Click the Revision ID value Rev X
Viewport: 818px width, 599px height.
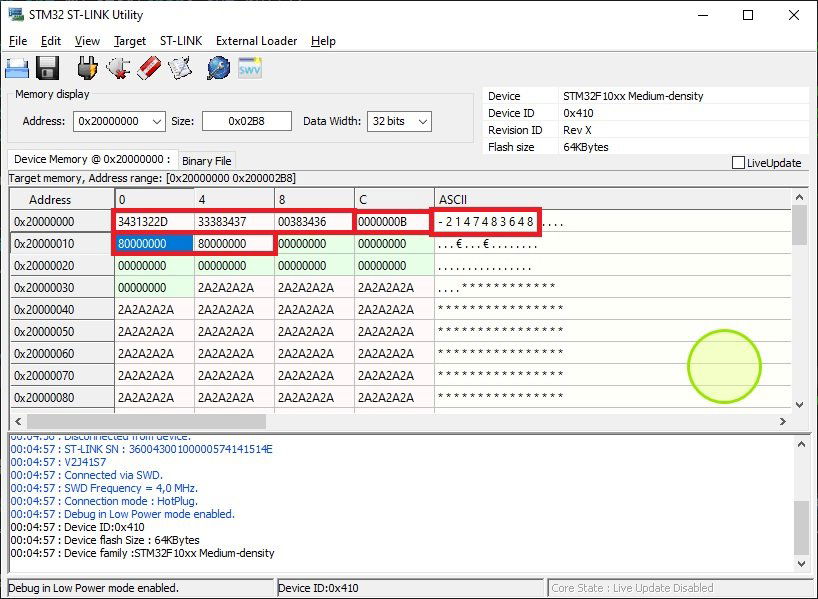point(577,130)
